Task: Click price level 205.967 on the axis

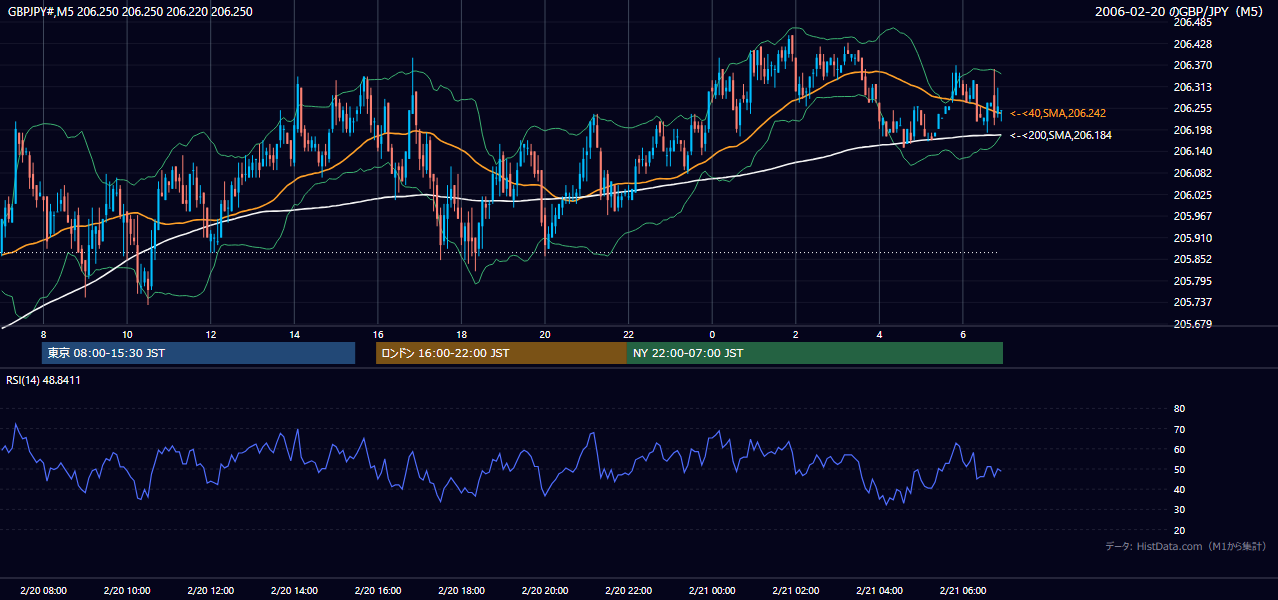Action: [x=1192, y=216]
